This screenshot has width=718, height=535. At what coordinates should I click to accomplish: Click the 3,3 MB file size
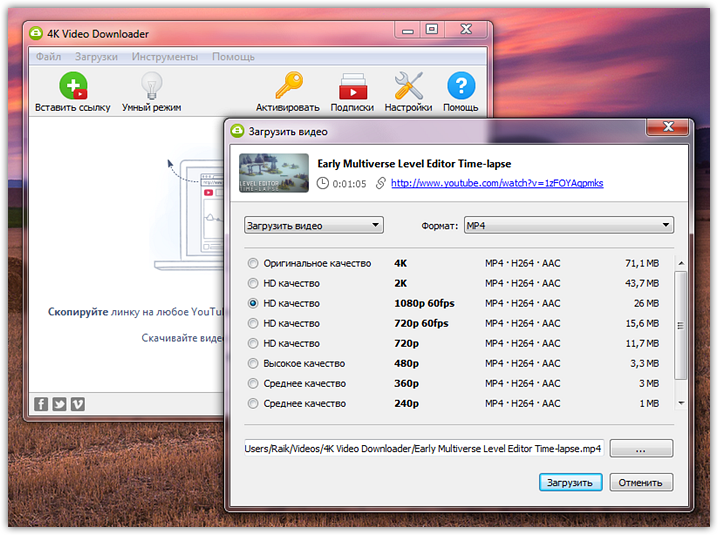(x=644, y=364)
